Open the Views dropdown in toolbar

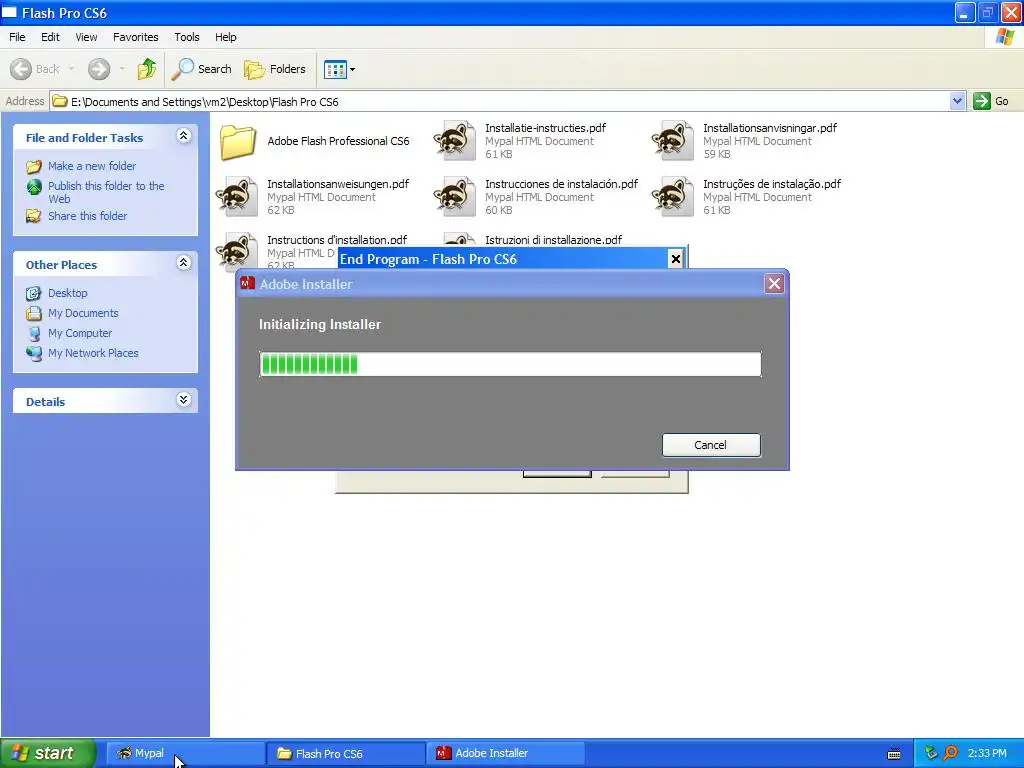[x=340, y=69]
